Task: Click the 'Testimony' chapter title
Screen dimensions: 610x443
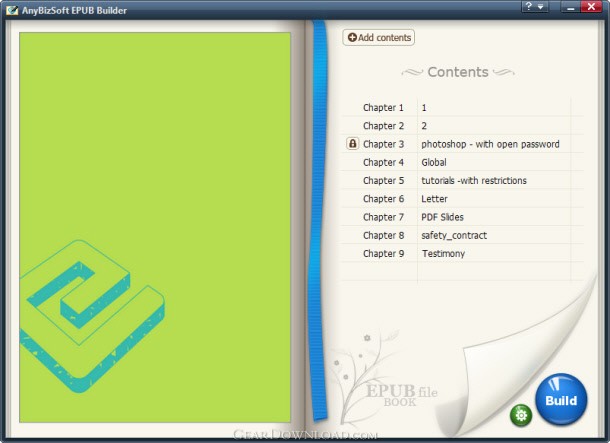Action: [443, 254]
